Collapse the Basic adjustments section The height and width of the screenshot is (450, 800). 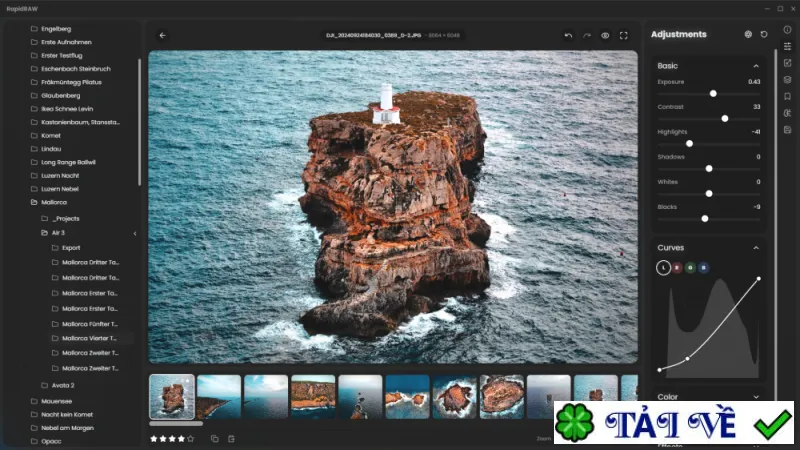[x=756, y=66]
